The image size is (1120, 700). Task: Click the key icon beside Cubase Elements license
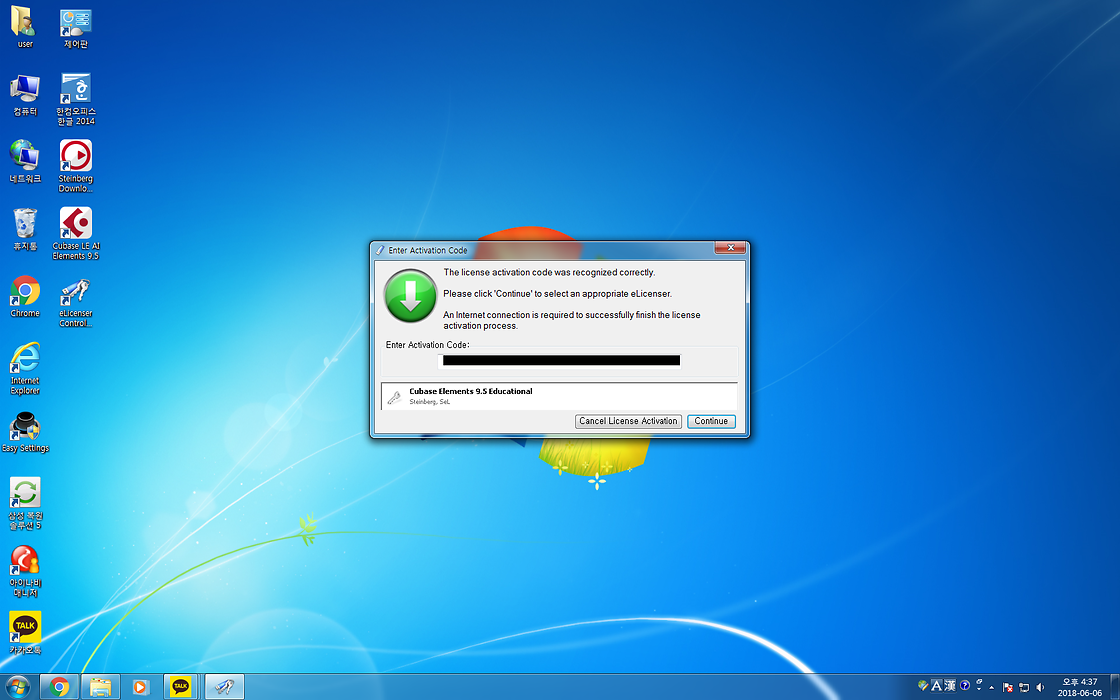[394, 397]
